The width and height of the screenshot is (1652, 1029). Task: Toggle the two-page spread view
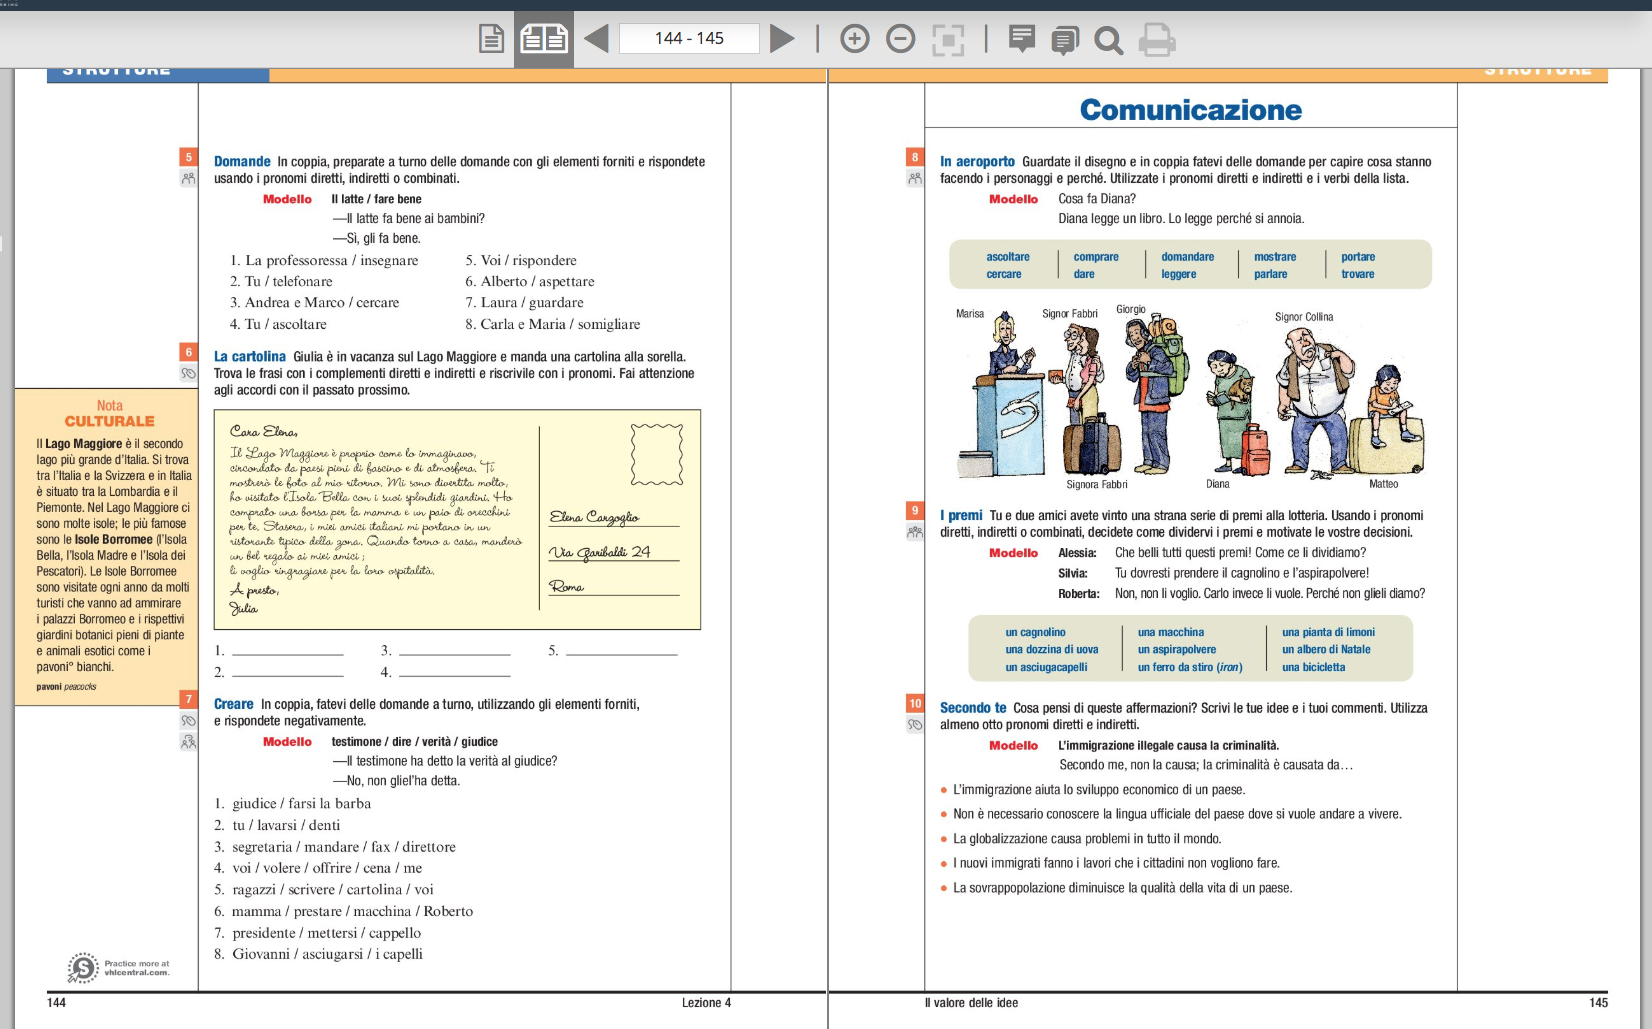coord(544,39)
